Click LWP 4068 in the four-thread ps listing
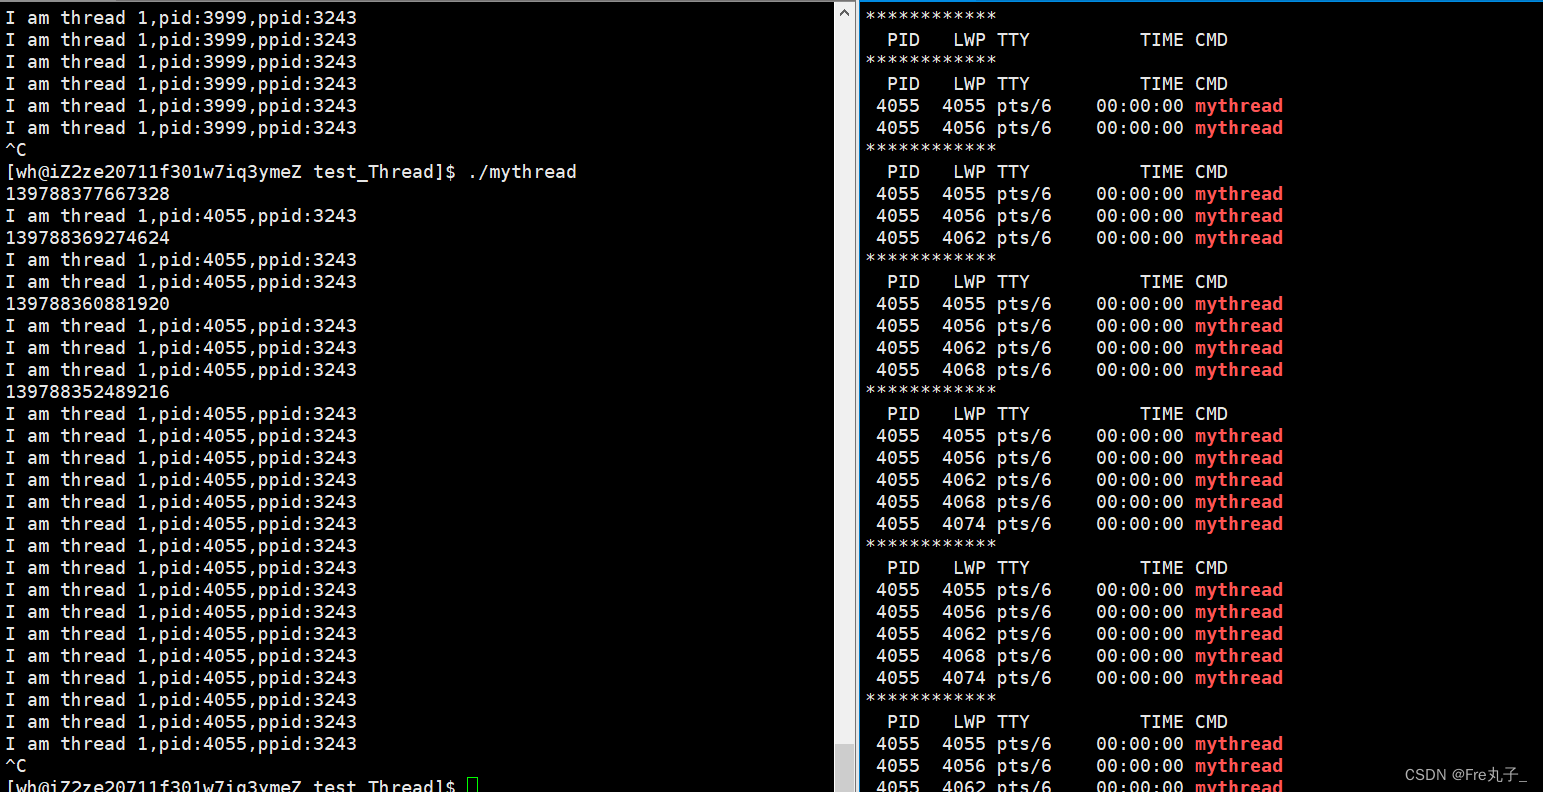This screenshot has height=792, width=1543. coord(964,370)
